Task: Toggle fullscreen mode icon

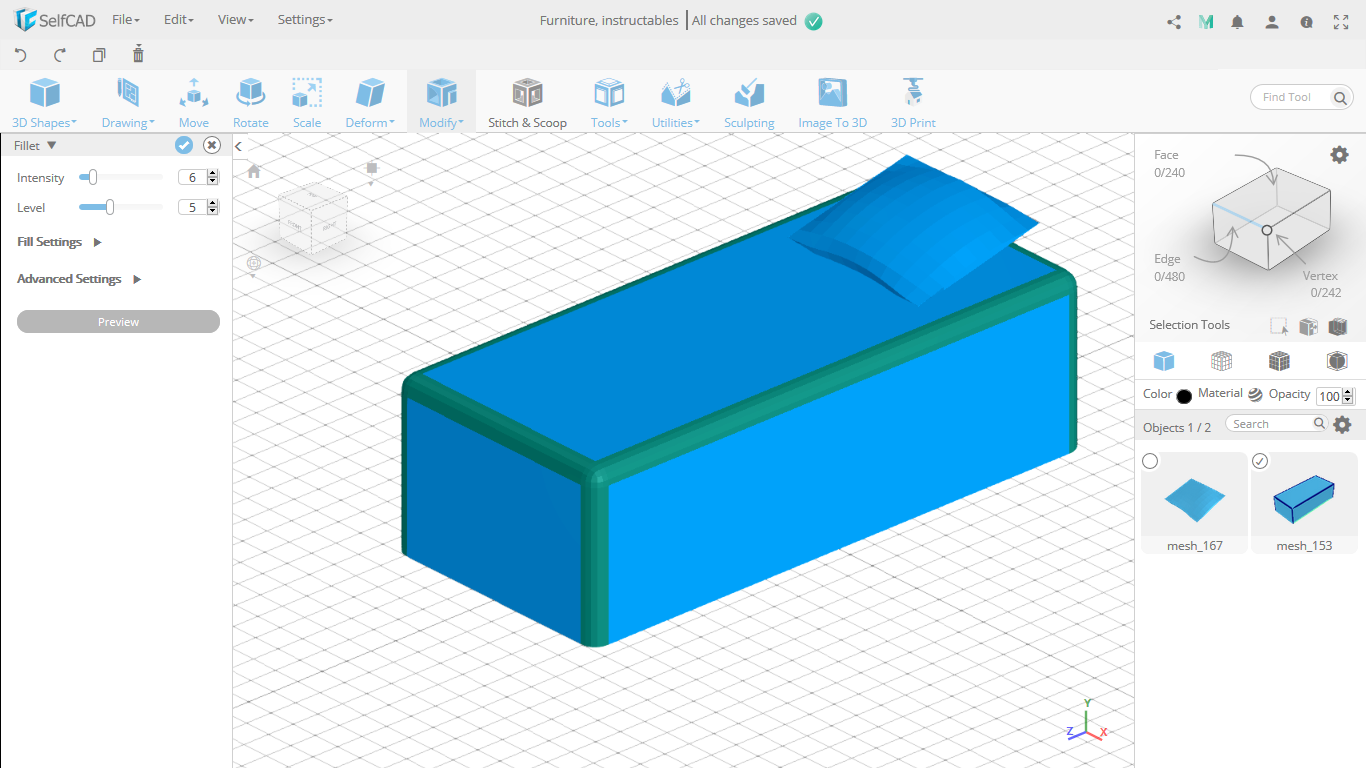Action: pyautogui.click(x=1341, y=22)
